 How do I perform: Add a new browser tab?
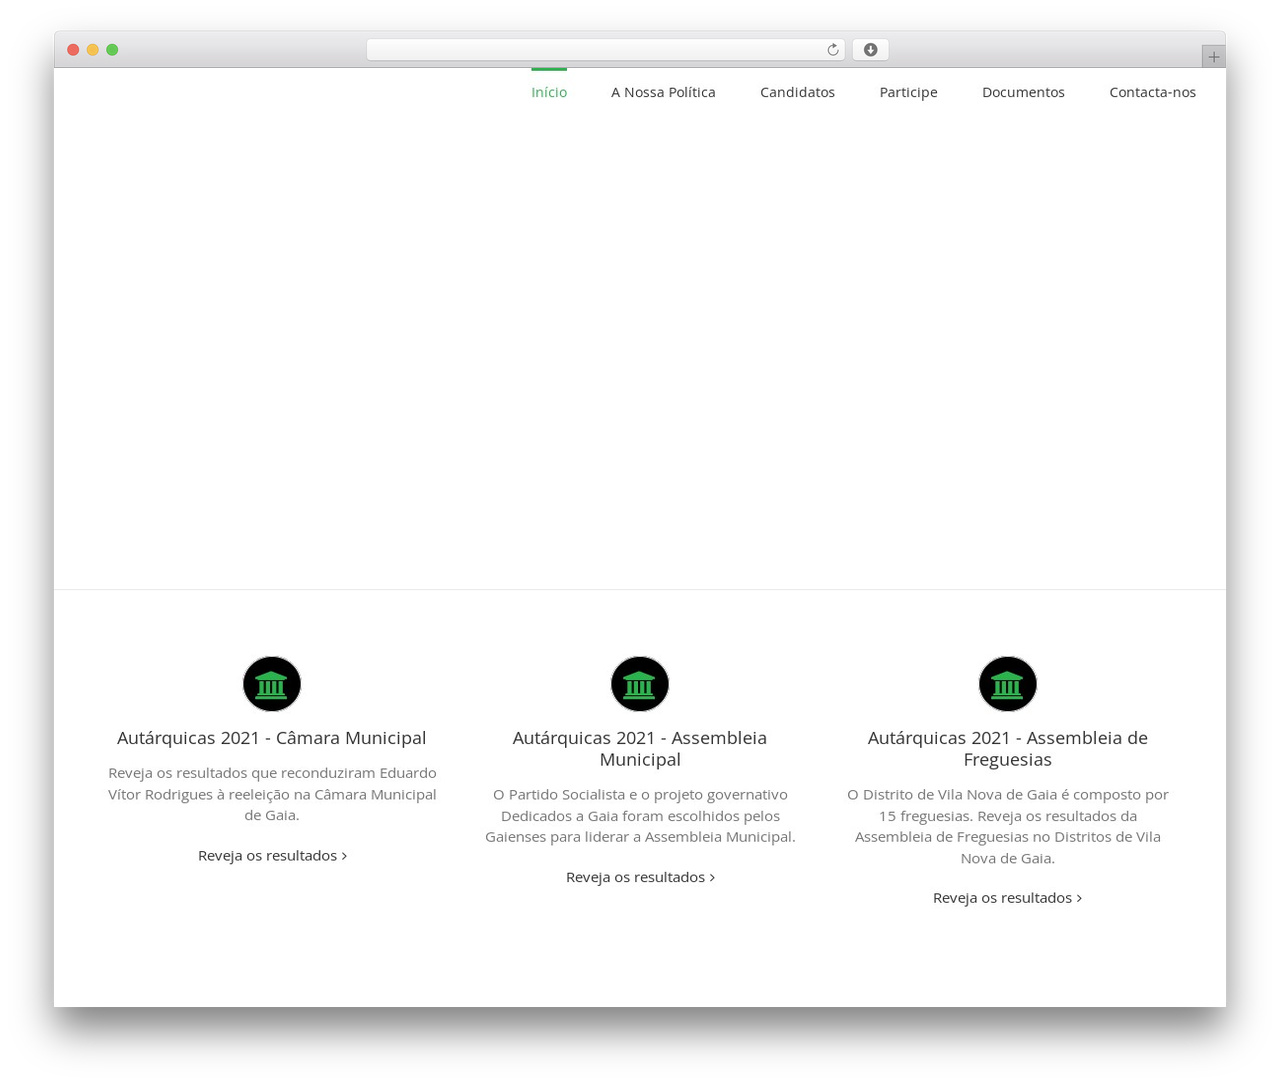tap(1213, 57)
